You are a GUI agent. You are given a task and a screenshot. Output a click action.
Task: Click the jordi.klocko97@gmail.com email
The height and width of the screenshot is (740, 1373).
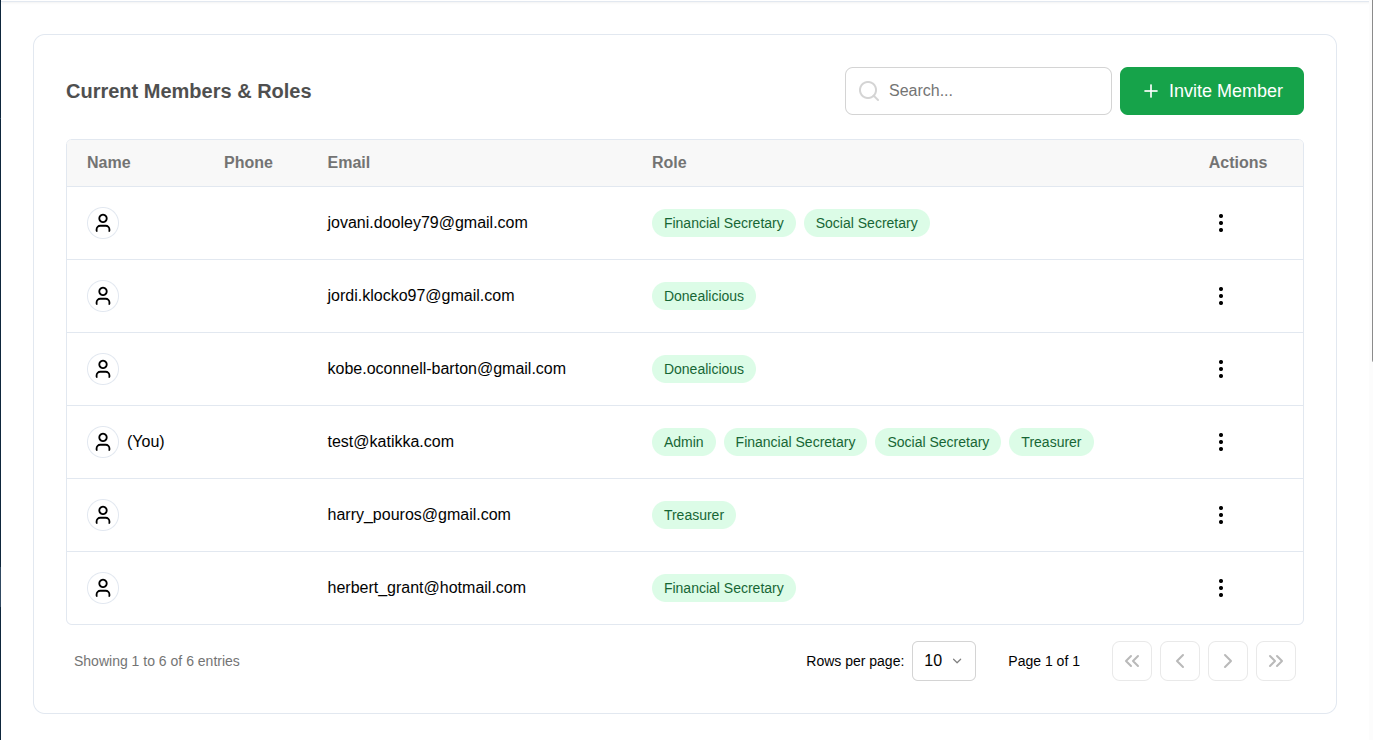pyautogui.click(x=421, y=296)
